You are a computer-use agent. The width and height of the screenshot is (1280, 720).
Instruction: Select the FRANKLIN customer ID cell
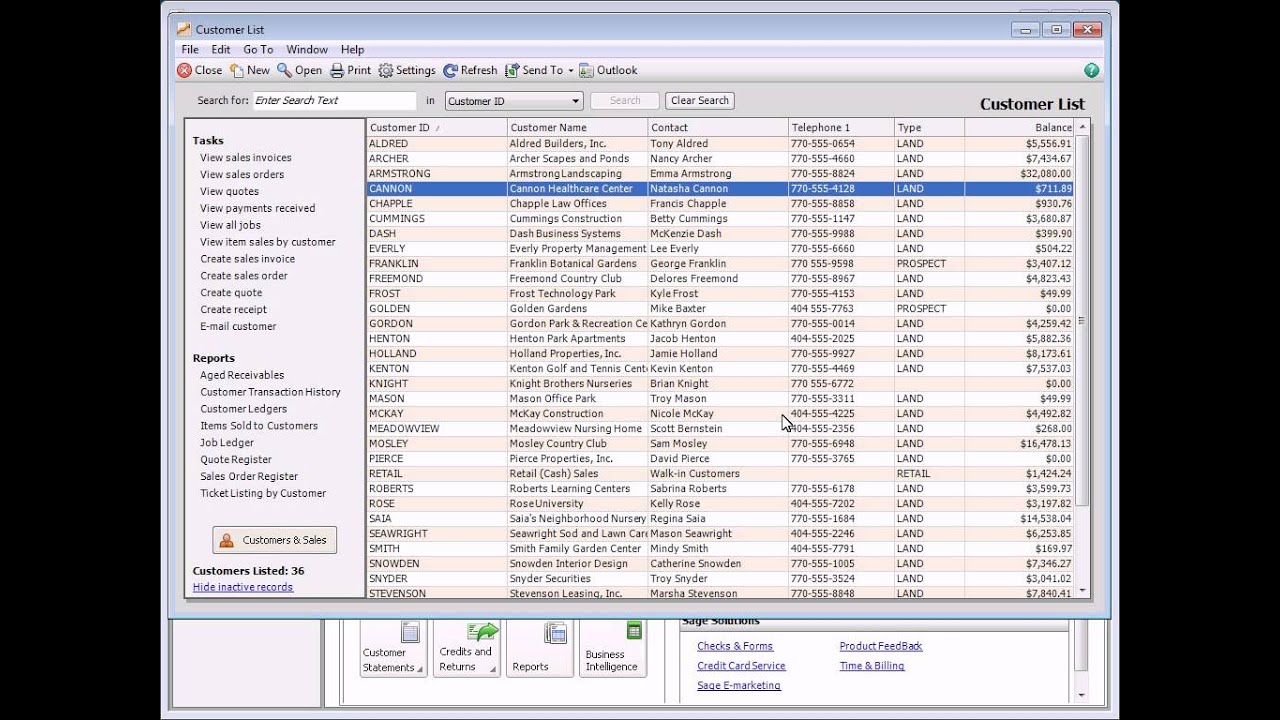click(437, 263)
